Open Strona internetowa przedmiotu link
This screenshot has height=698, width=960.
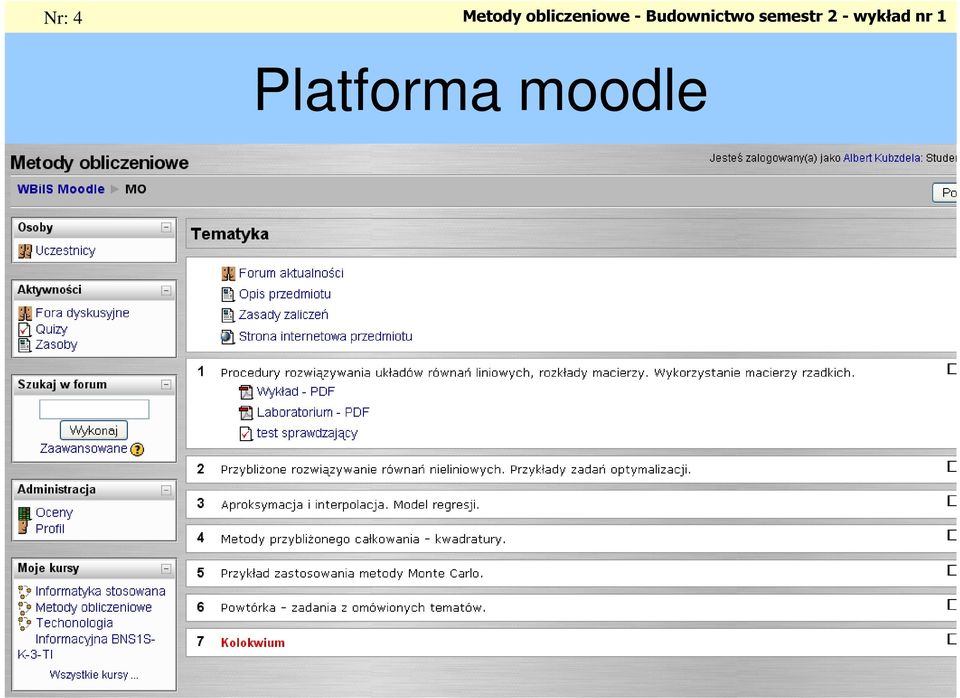(325, 336)
